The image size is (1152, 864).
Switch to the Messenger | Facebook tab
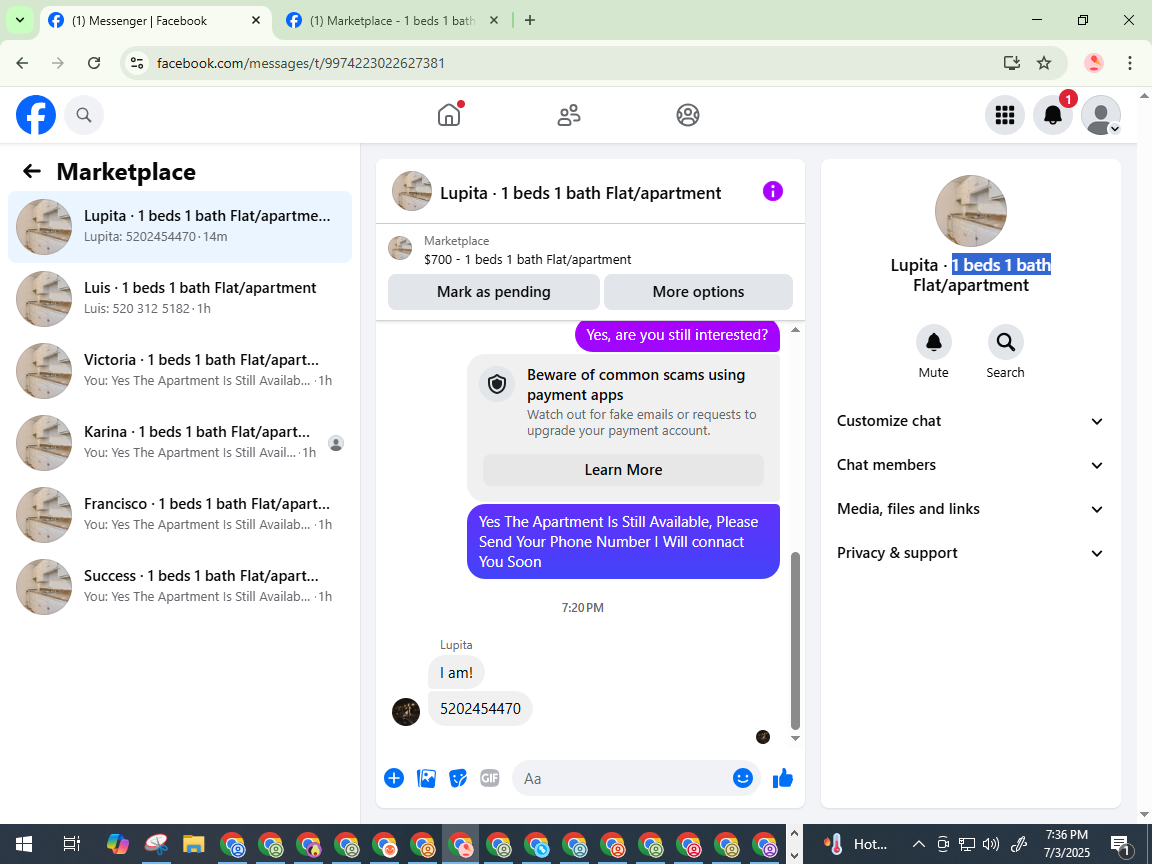pyautogui.click(x=154, y=21)
